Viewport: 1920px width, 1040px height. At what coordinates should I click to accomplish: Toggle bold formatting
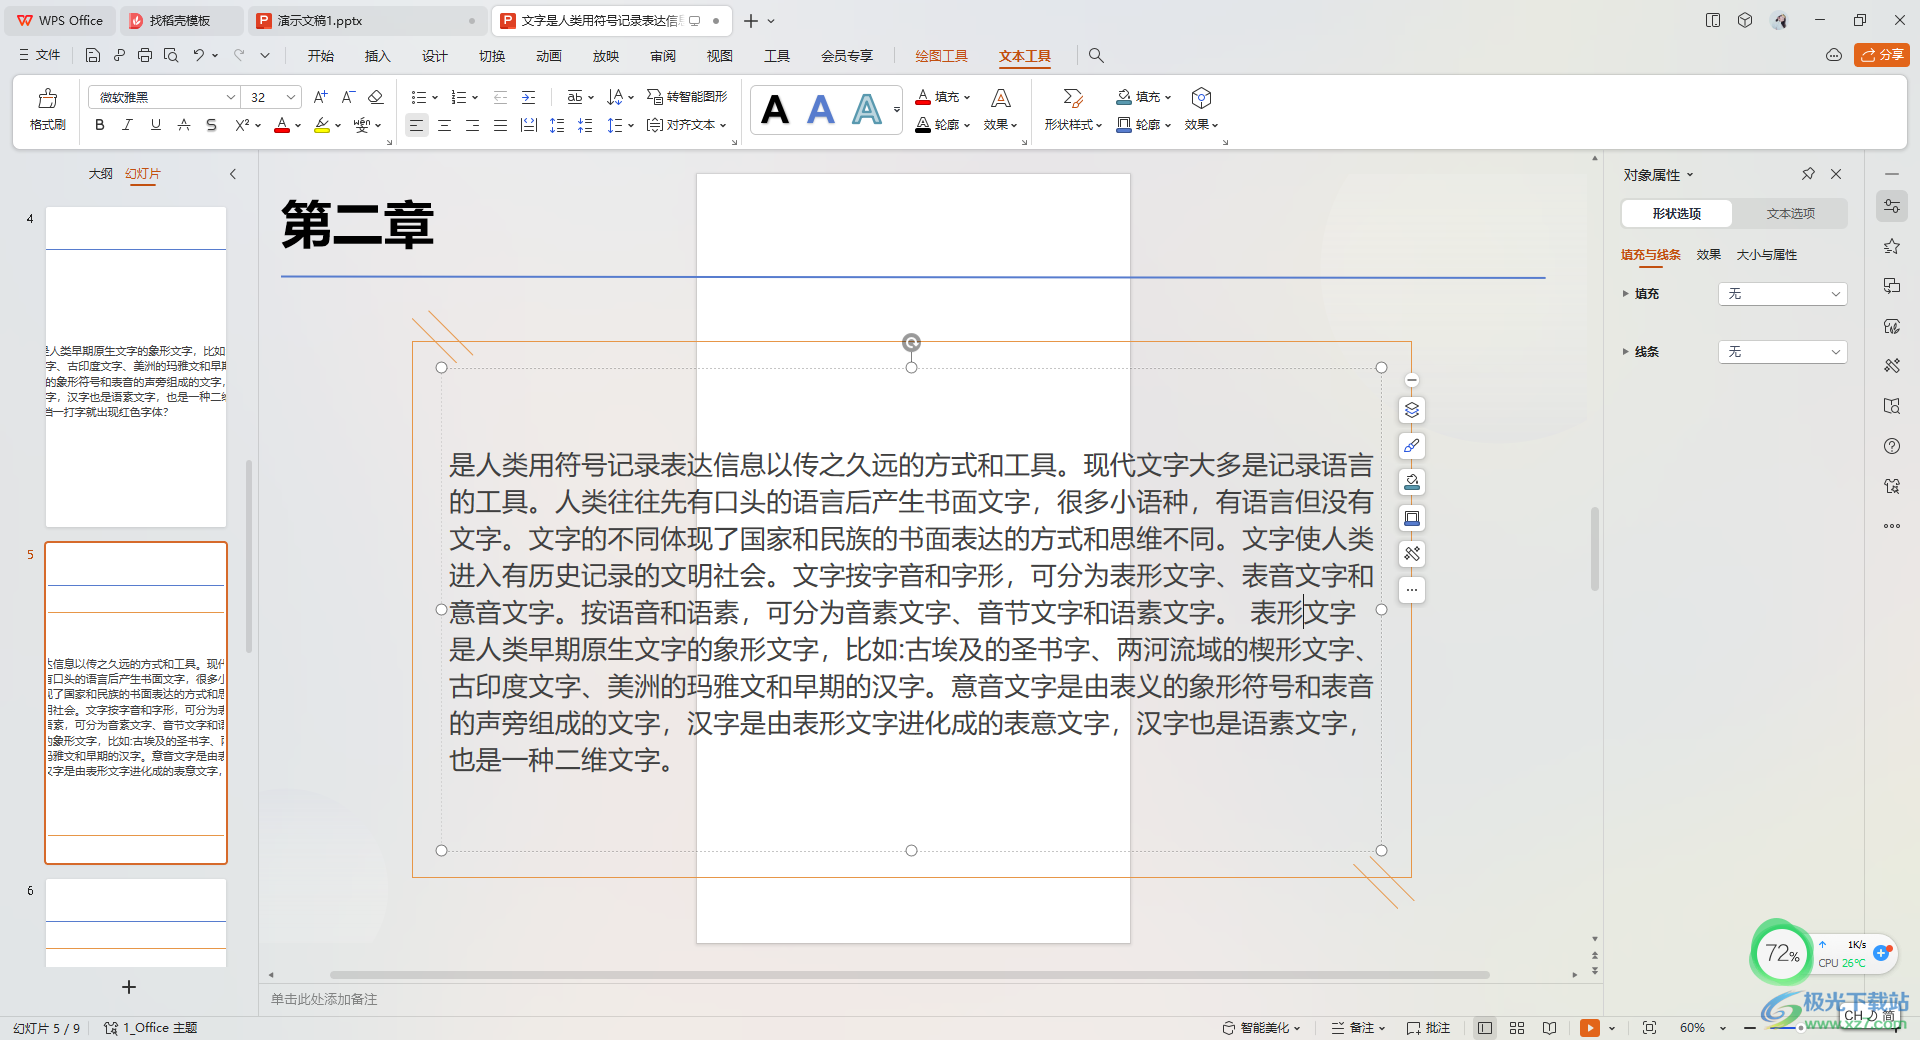99,125
